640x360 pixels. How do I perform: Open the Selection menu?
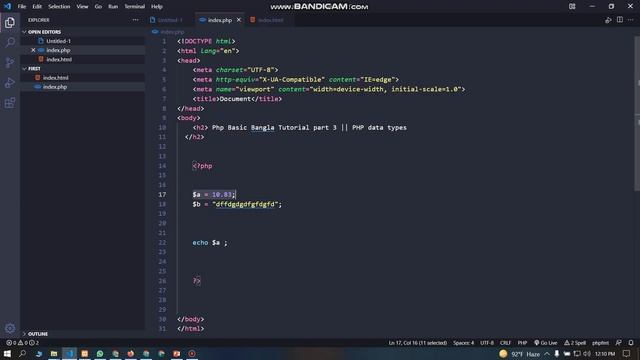point(59,7)
